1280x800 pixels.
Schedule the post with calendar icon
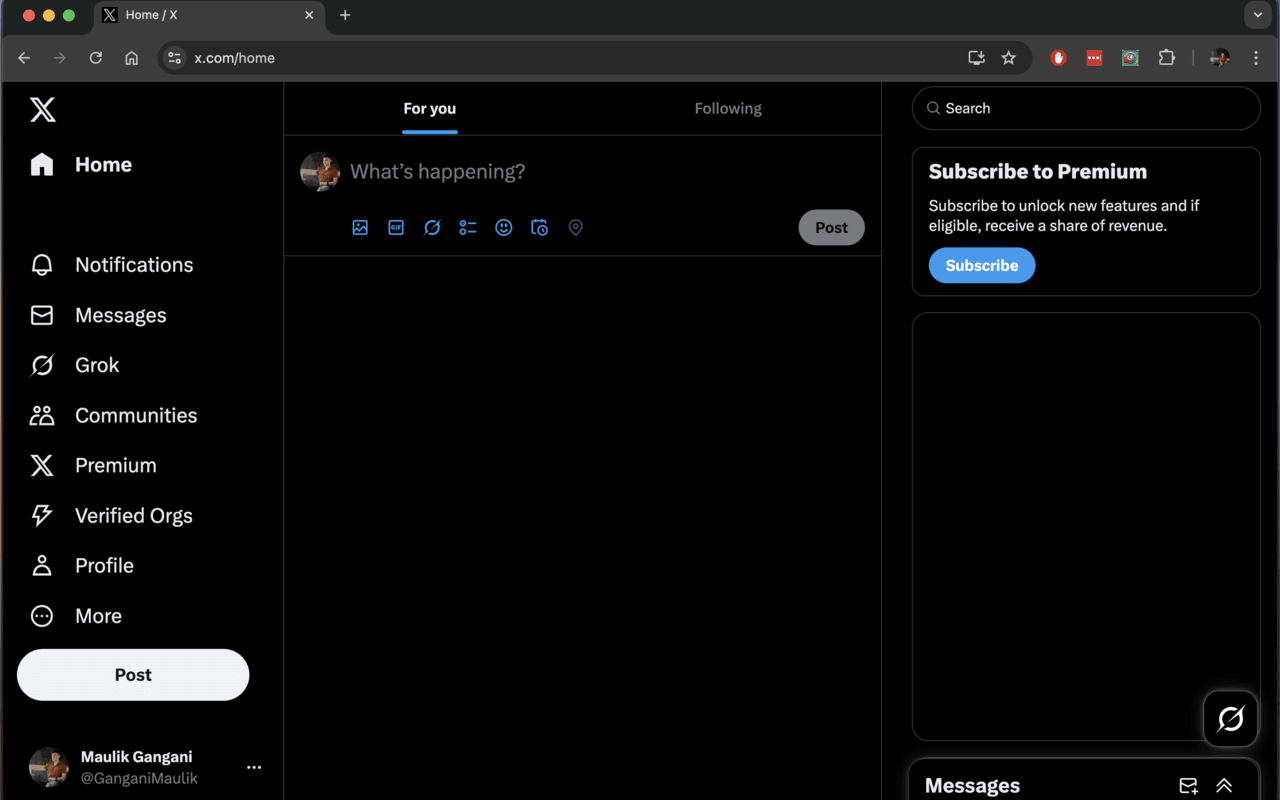click(x=540, y=228)
